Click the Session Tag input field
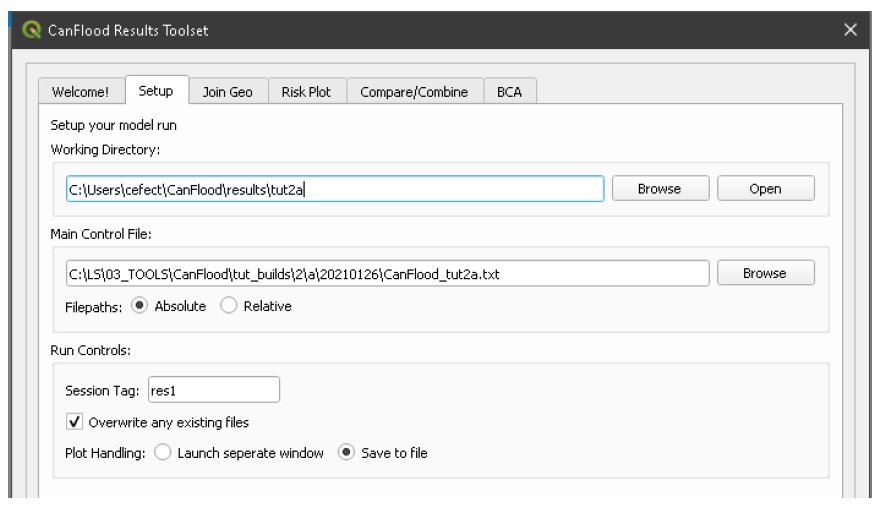This screenshot has height=508, width=880. click(214, 390)
